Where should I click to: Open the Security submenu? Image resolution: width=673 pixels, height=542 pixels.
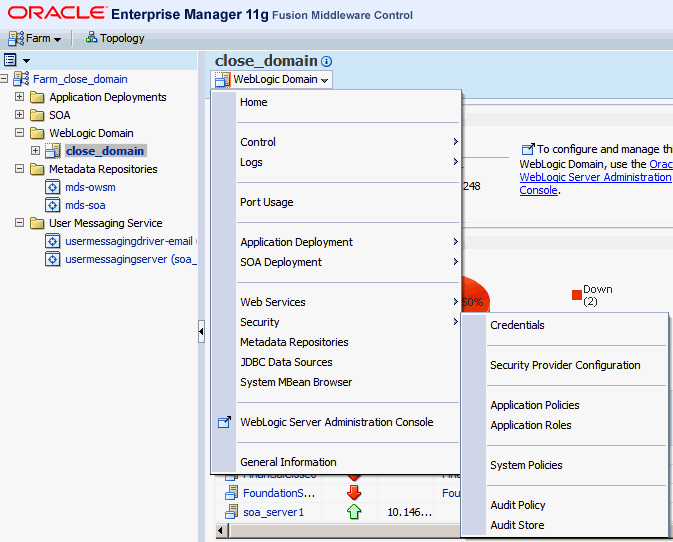coord(348,322)
